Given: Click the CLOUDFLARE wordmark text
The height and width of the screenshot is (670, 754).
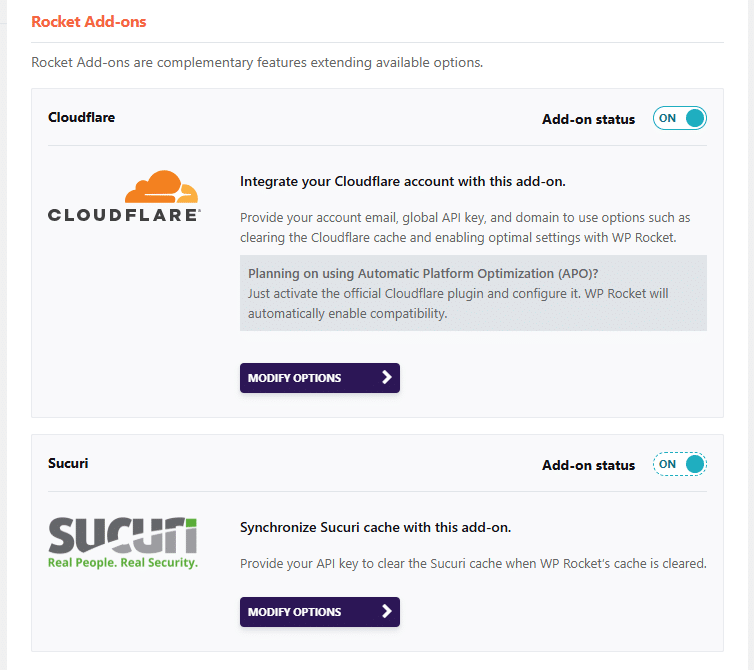Looking at the screenshot, I should [124, 215].
